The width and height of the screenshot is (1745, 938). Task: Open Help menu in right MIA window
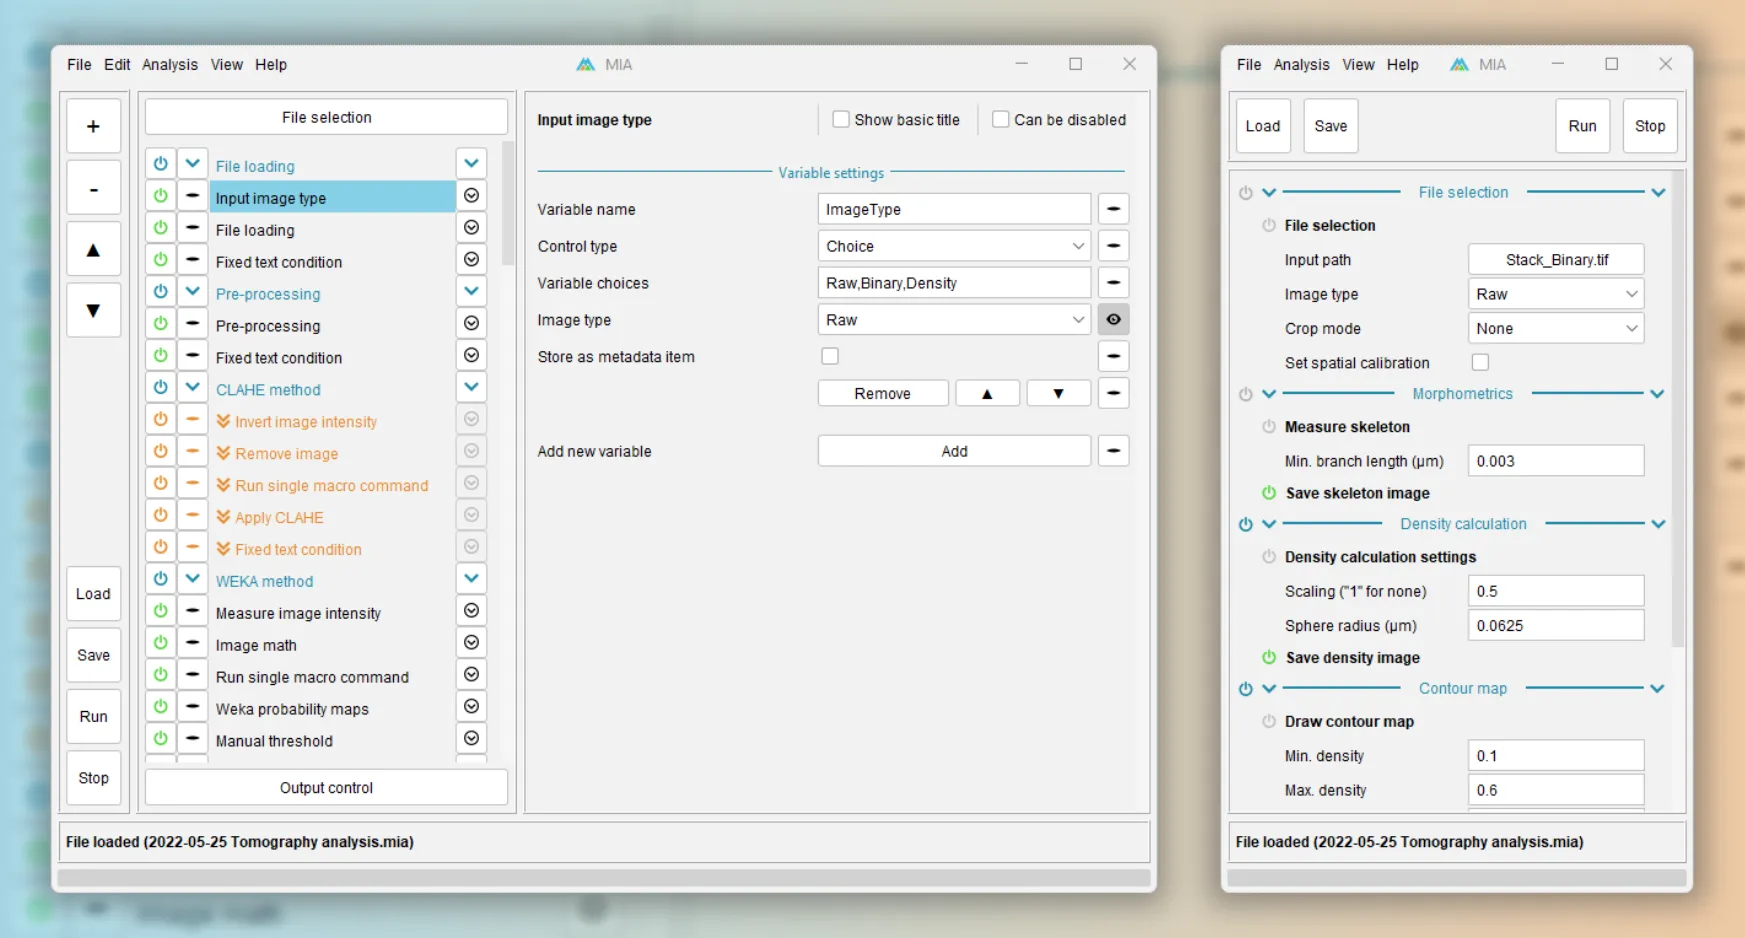pyautogui.click(x=1402, y=64)
